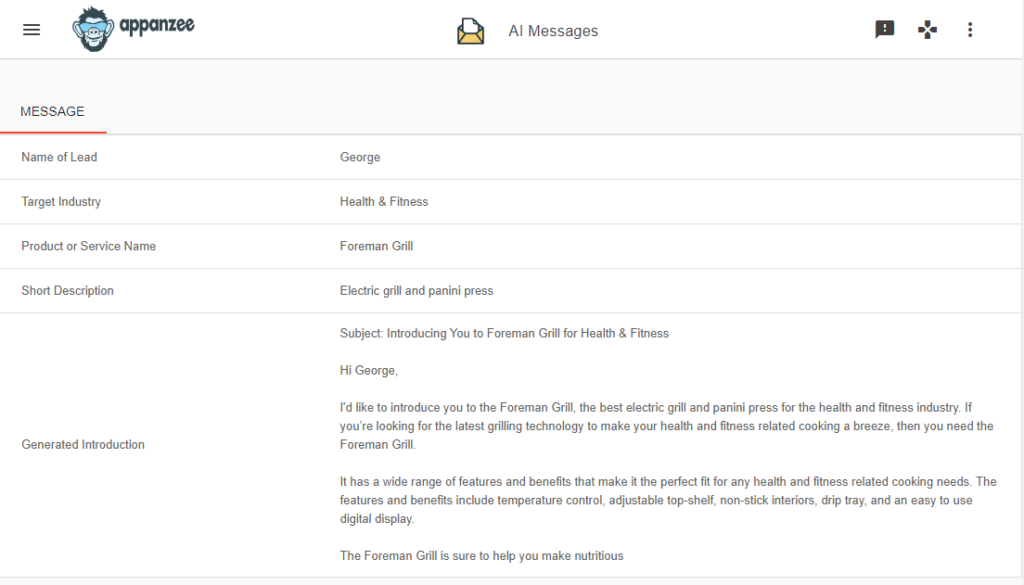Click the Appanzee monkey logo
The width and height of the screenshot is (1024, 585).
[93, 29]
